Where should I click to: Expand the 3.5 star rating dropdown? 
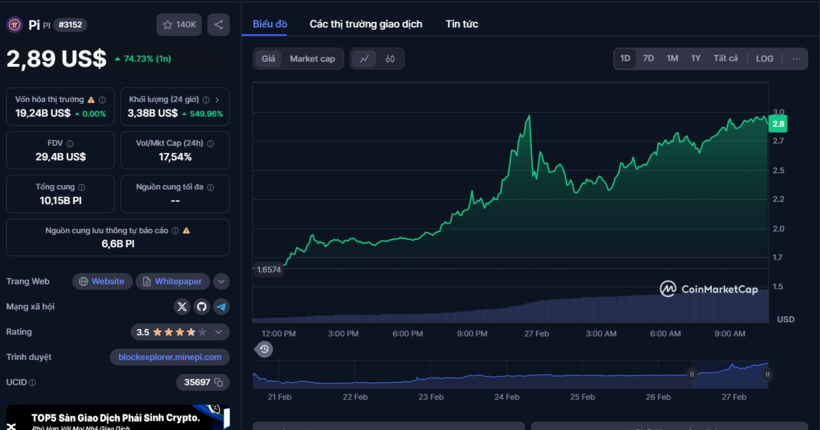(219, 332)
